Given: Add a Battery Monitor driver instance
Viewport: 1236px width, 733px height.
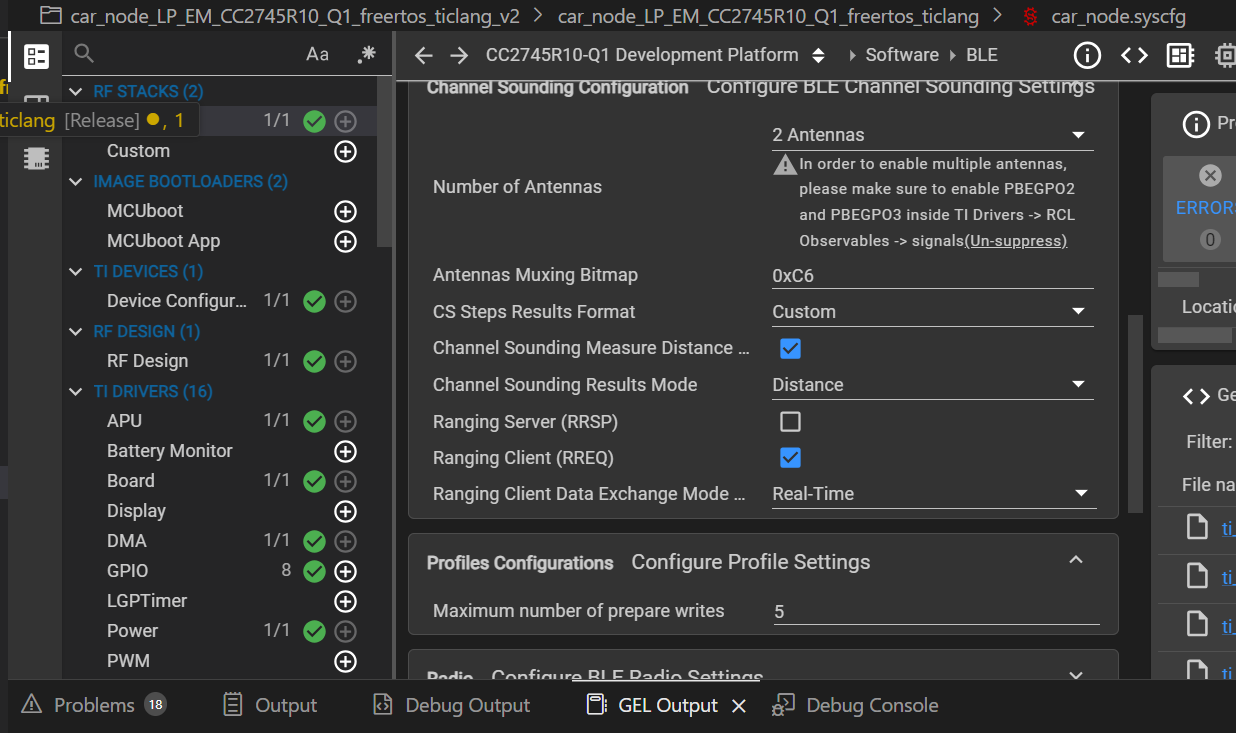Looking at the screenshot, I should [345, 451].
